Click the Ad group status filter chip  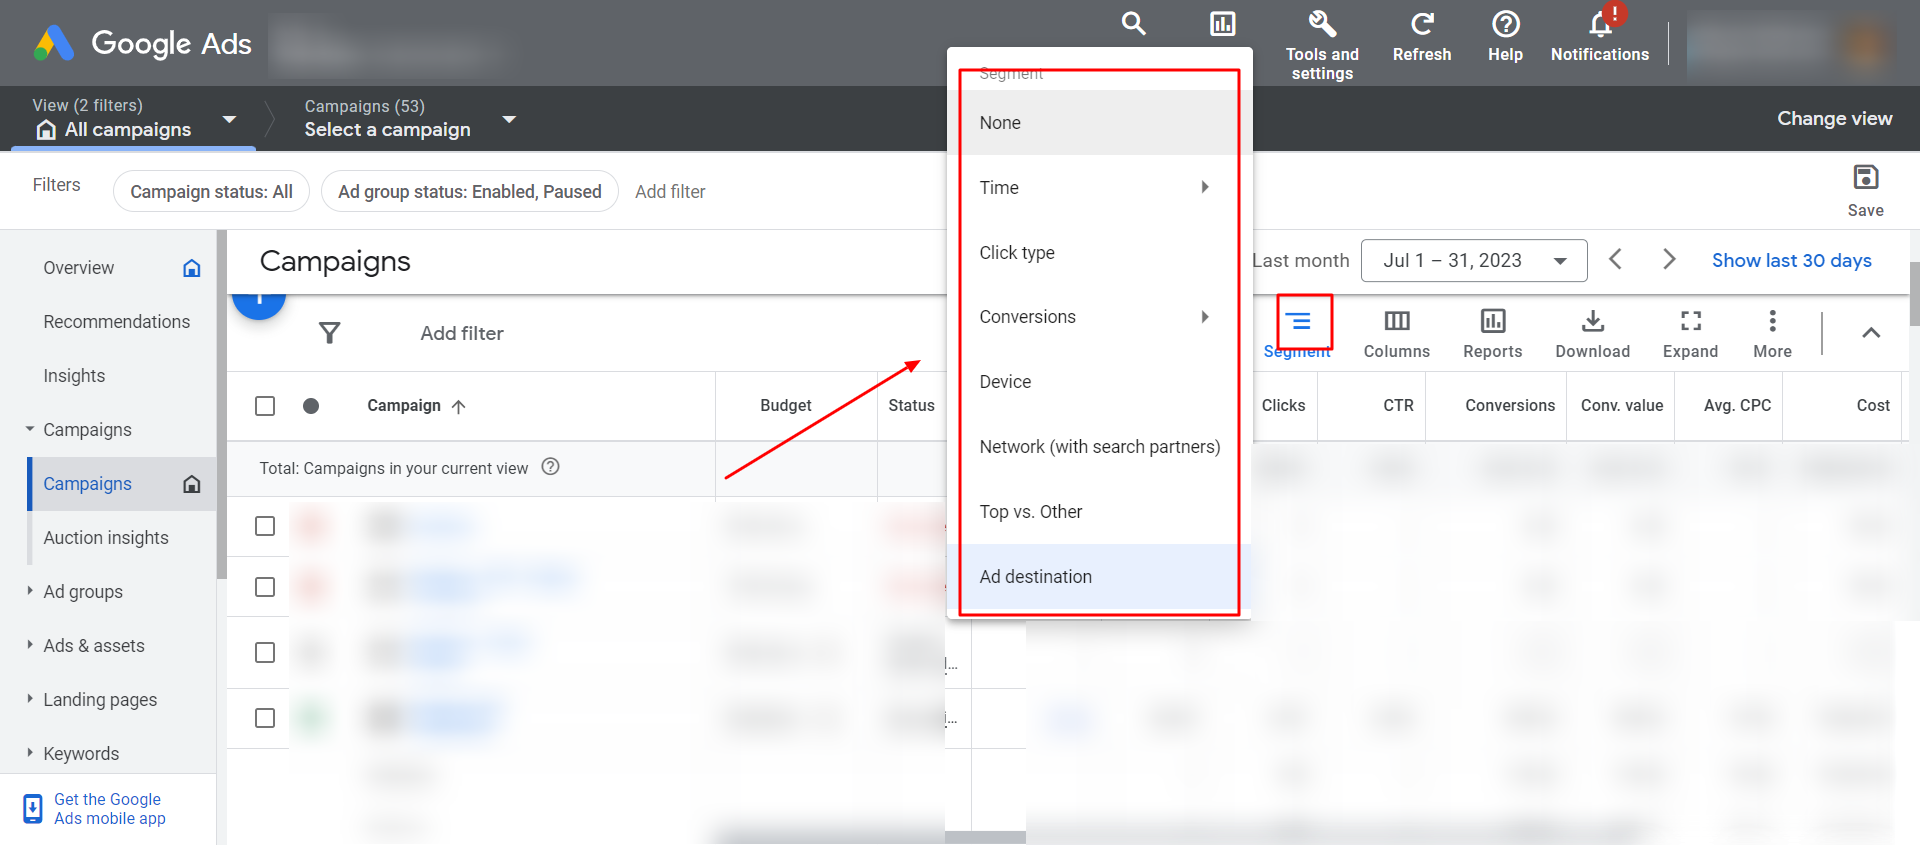(469, 191)
